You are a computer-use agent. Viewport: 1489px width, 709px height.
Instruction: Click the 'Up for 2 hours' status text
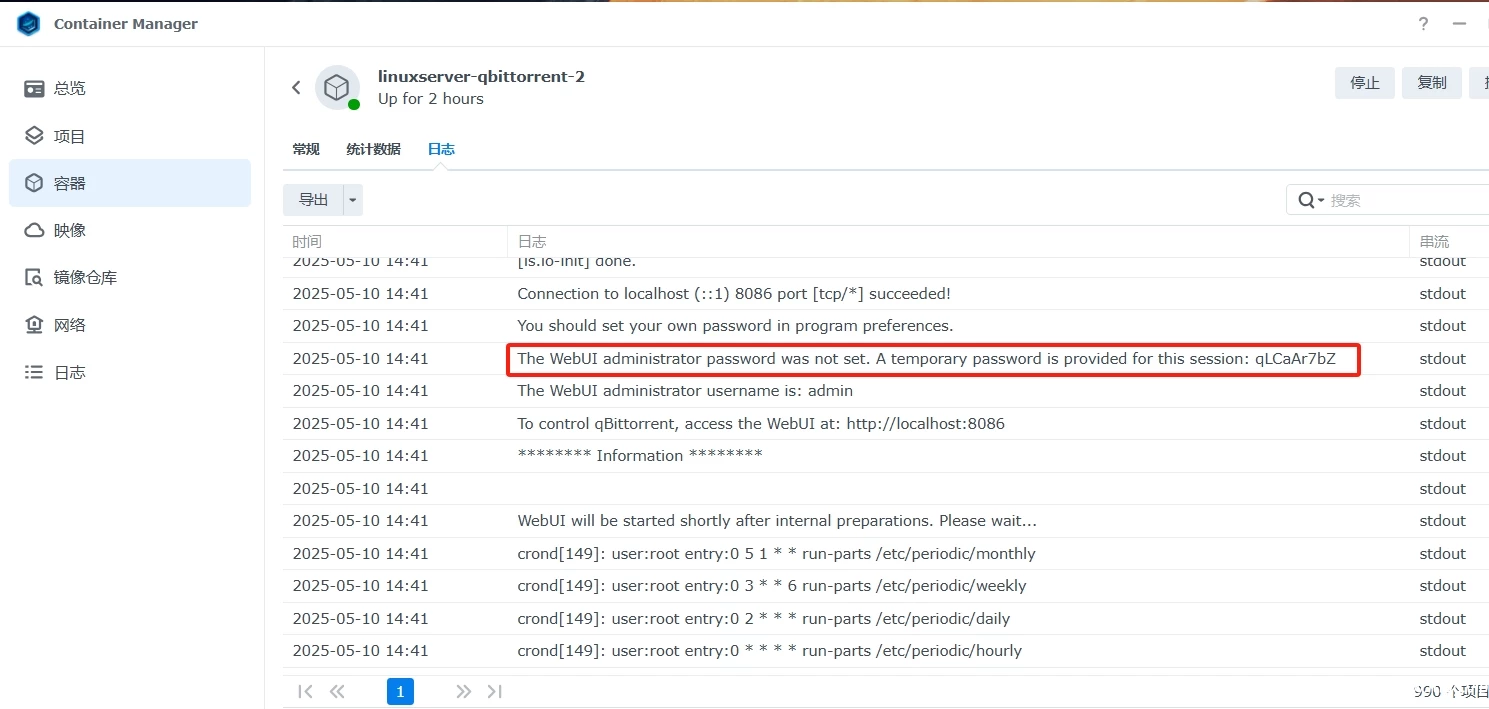(431, 99)
